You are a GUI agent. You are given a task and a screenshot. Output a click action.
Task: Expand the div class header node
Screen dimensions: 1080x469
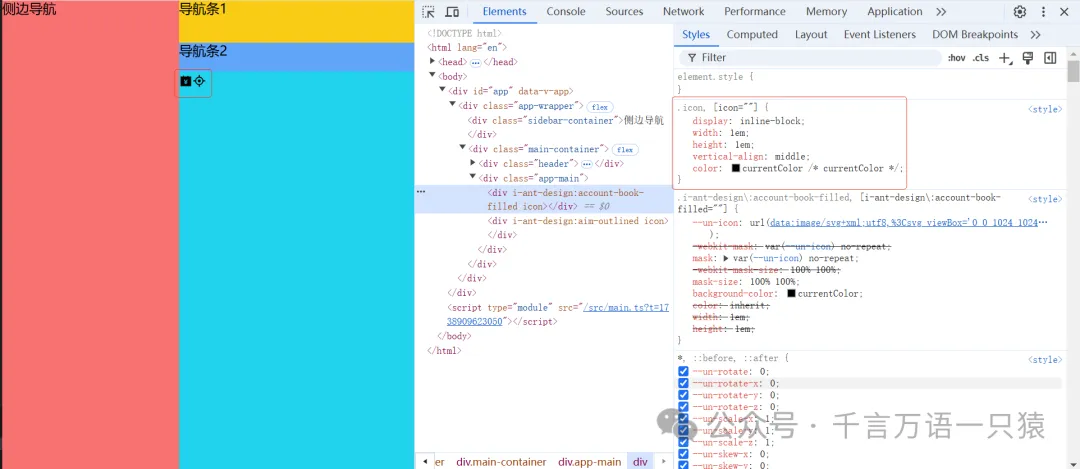(x=473, y=163)
